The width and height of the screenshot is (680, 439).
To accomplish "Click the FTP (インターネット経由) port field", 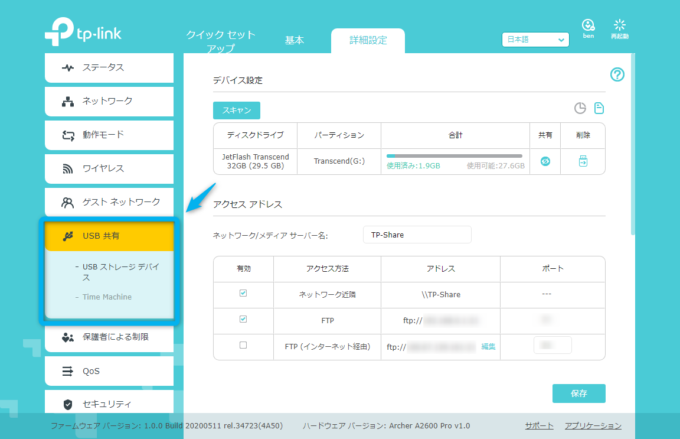I will [x=552, y=345].
